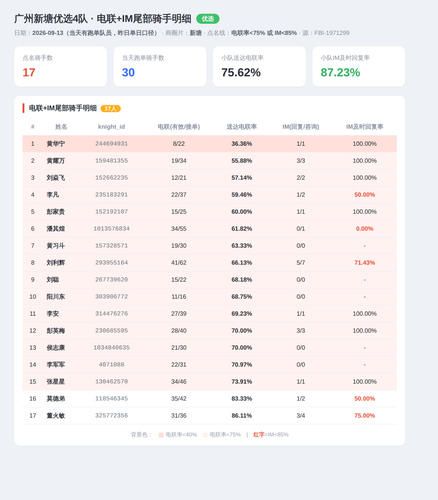
Task: Select the team IM reply rate 87.23%
Action: [x=340, y=72]
